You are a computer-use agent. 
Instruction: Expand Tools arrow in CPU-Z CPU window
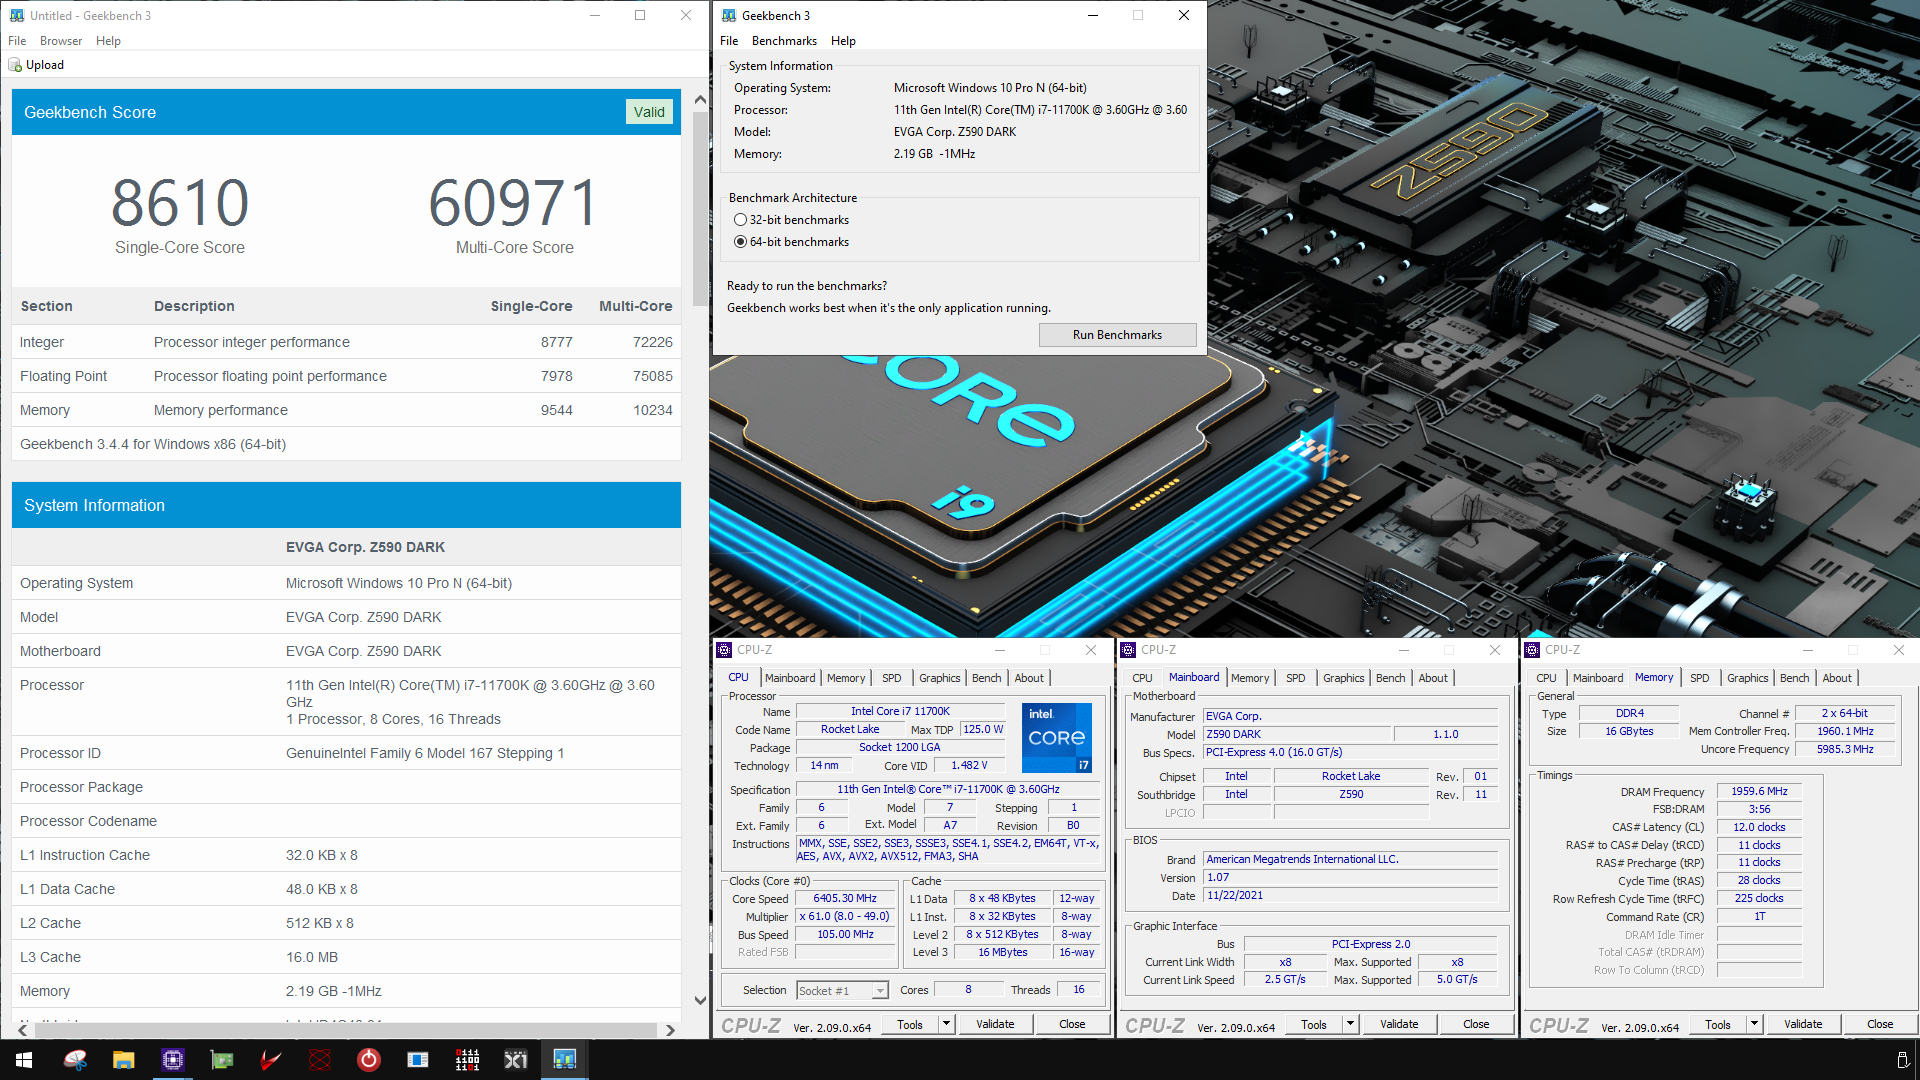pyautogui.click(x=946, y=1024)
